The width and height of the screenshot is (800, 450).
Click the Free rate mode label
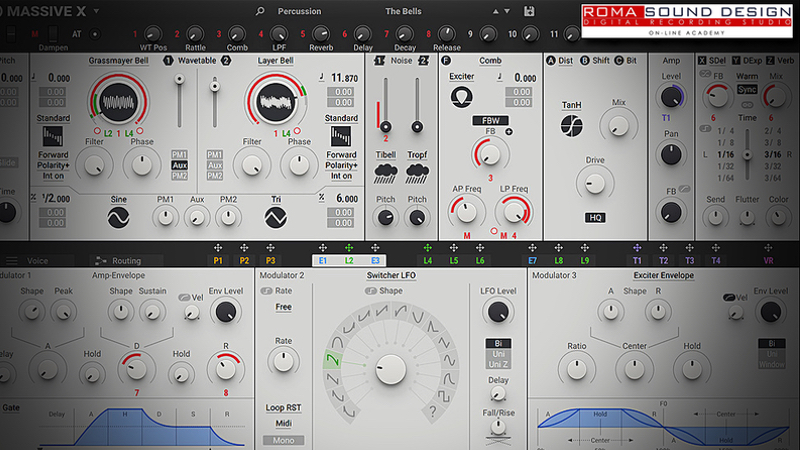tap(284, 307)
